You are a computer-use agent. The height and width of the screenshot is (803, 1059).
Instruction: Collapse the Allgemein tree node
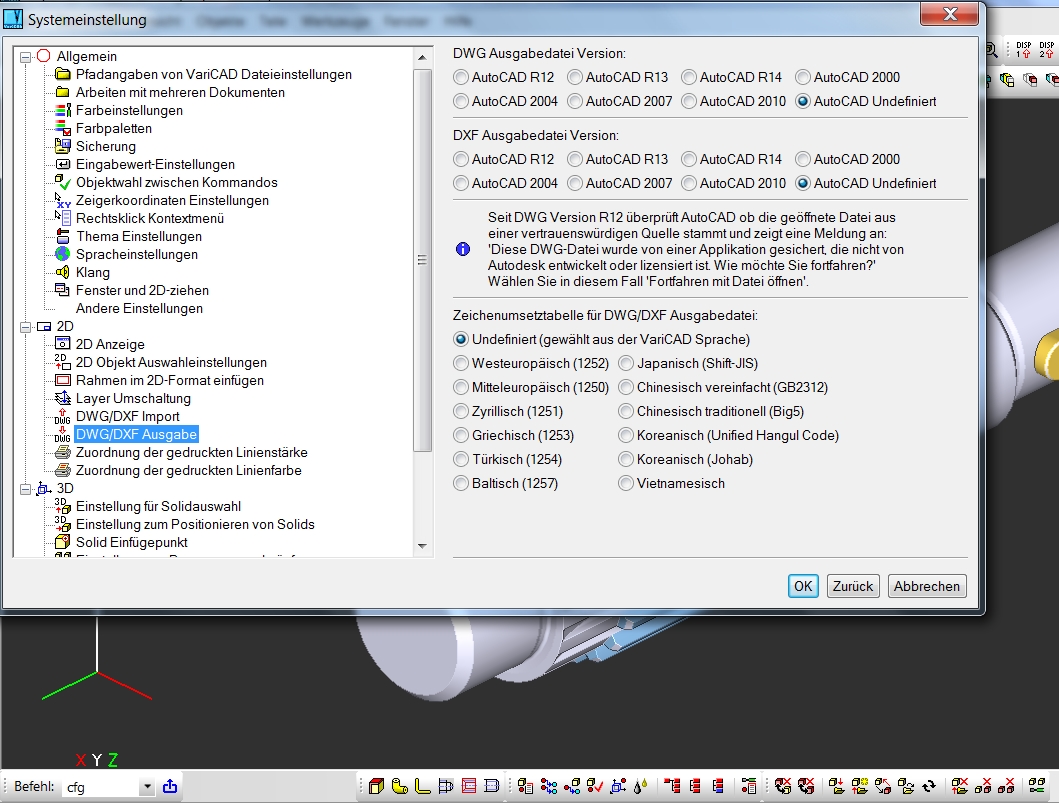pyautogui.click(x=26, y=57)
